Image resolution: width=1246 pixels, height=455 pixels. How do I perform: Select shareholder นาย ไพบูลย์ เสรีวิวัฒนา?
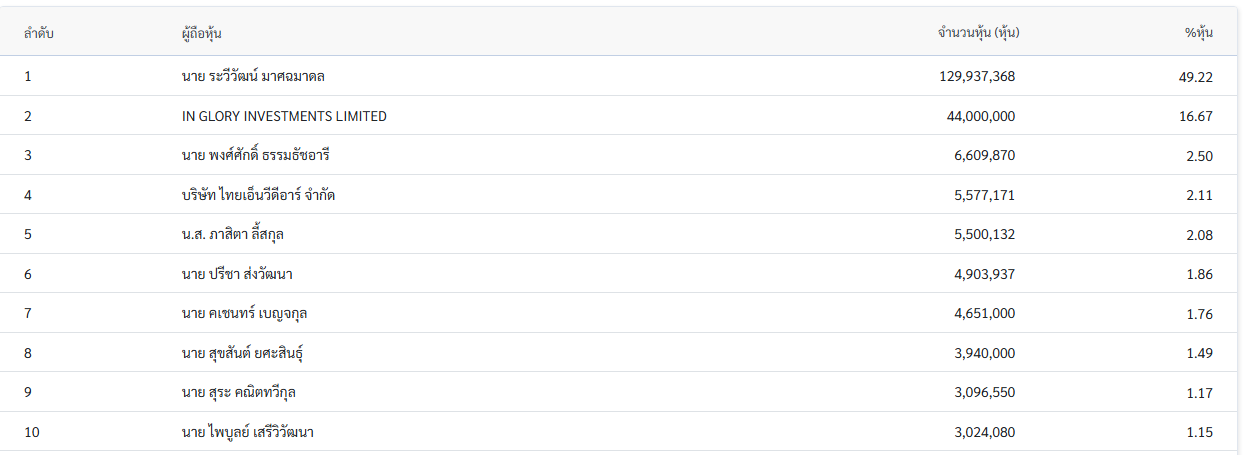pyautogui.click(x=250, y=432)
